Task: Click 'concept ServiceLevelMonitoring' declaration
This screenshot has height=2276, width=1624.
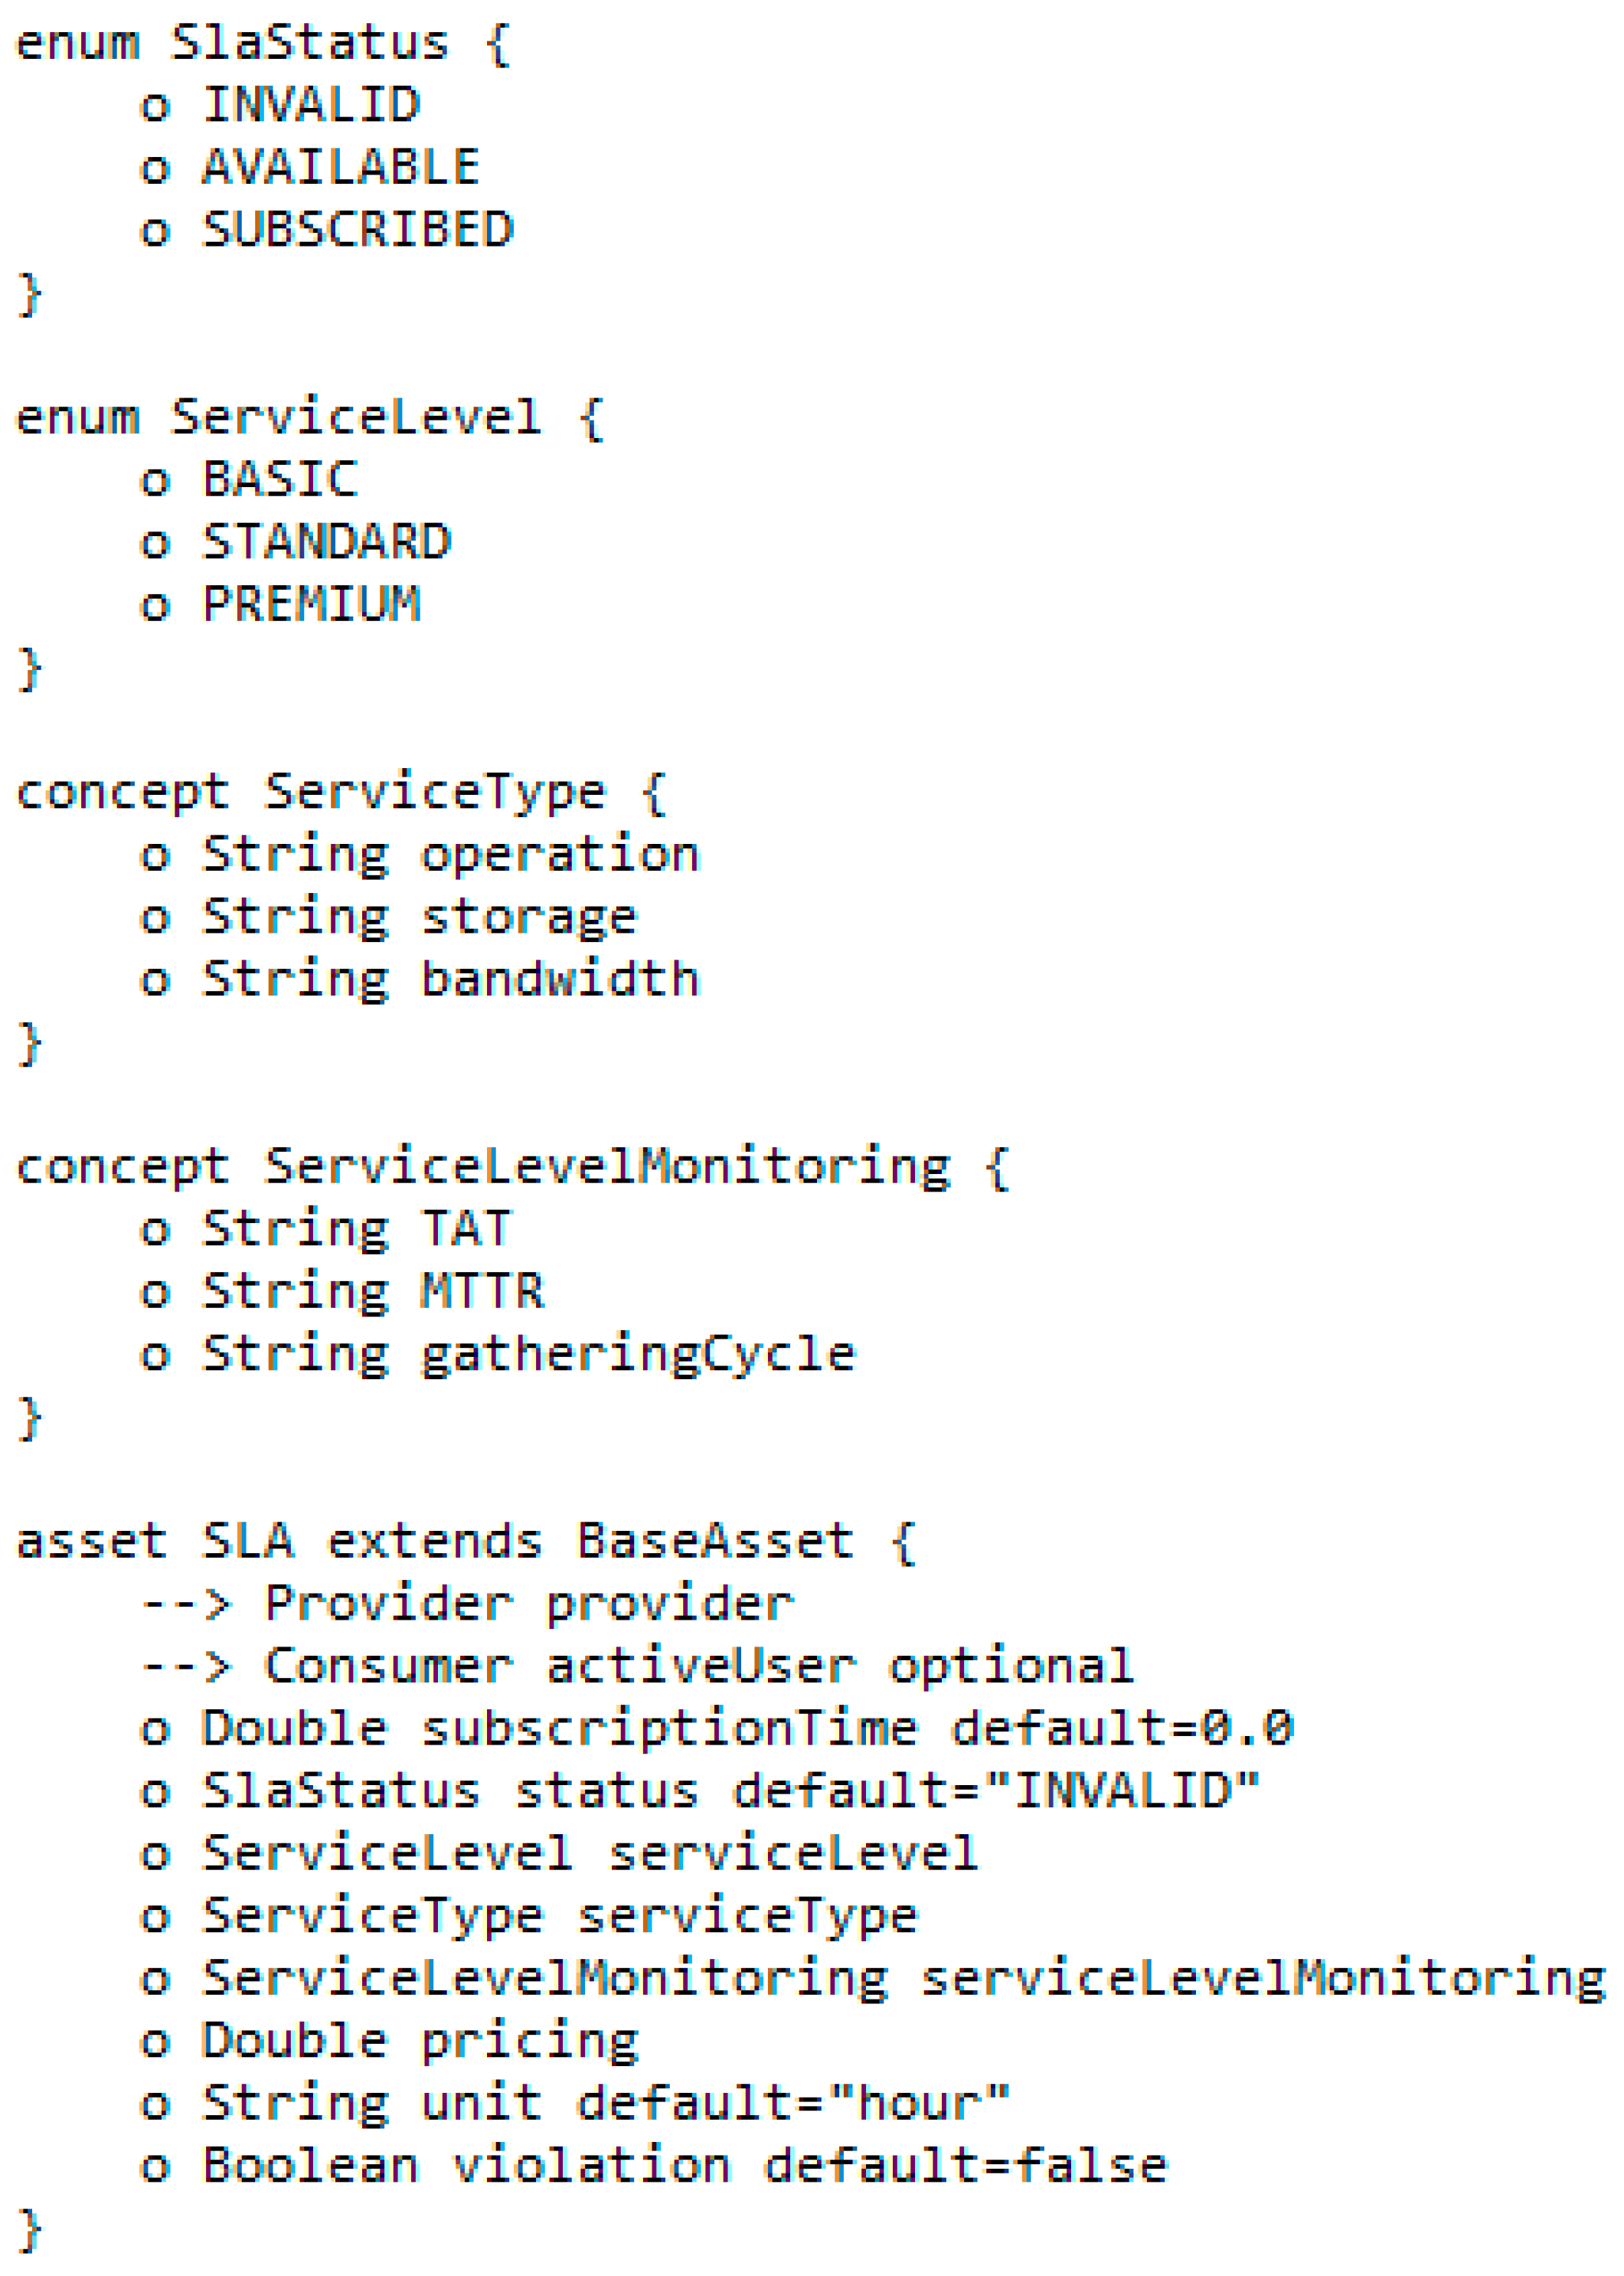Action: (513, 1167)
